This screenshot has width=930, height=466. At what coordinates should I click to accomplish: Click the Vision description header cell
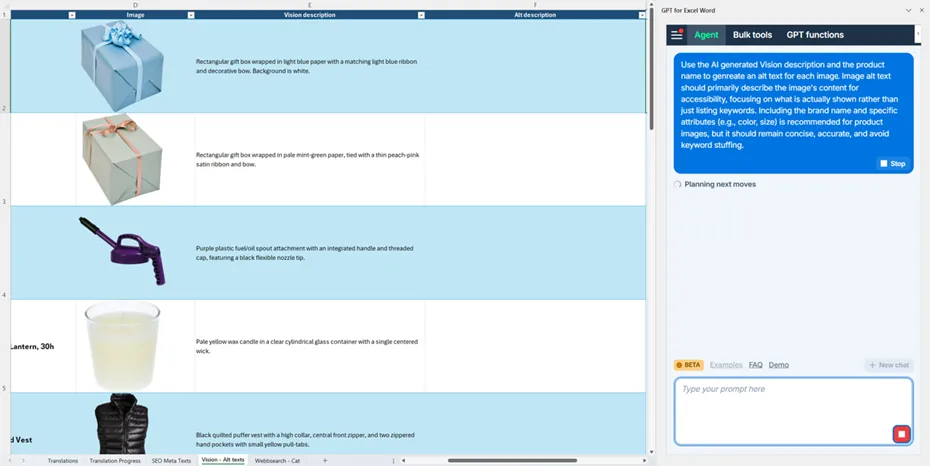tap(310, 15)
